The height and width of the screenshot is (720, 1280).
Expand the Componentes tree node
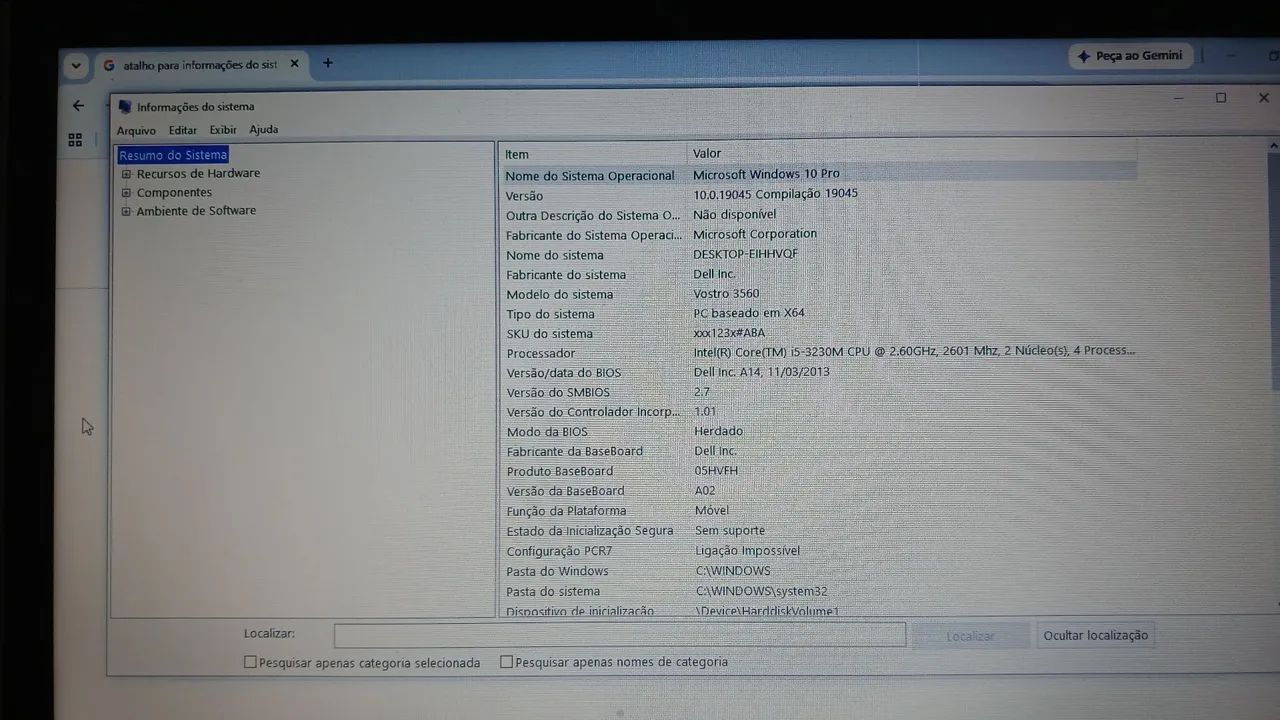[x=127, y=193]
